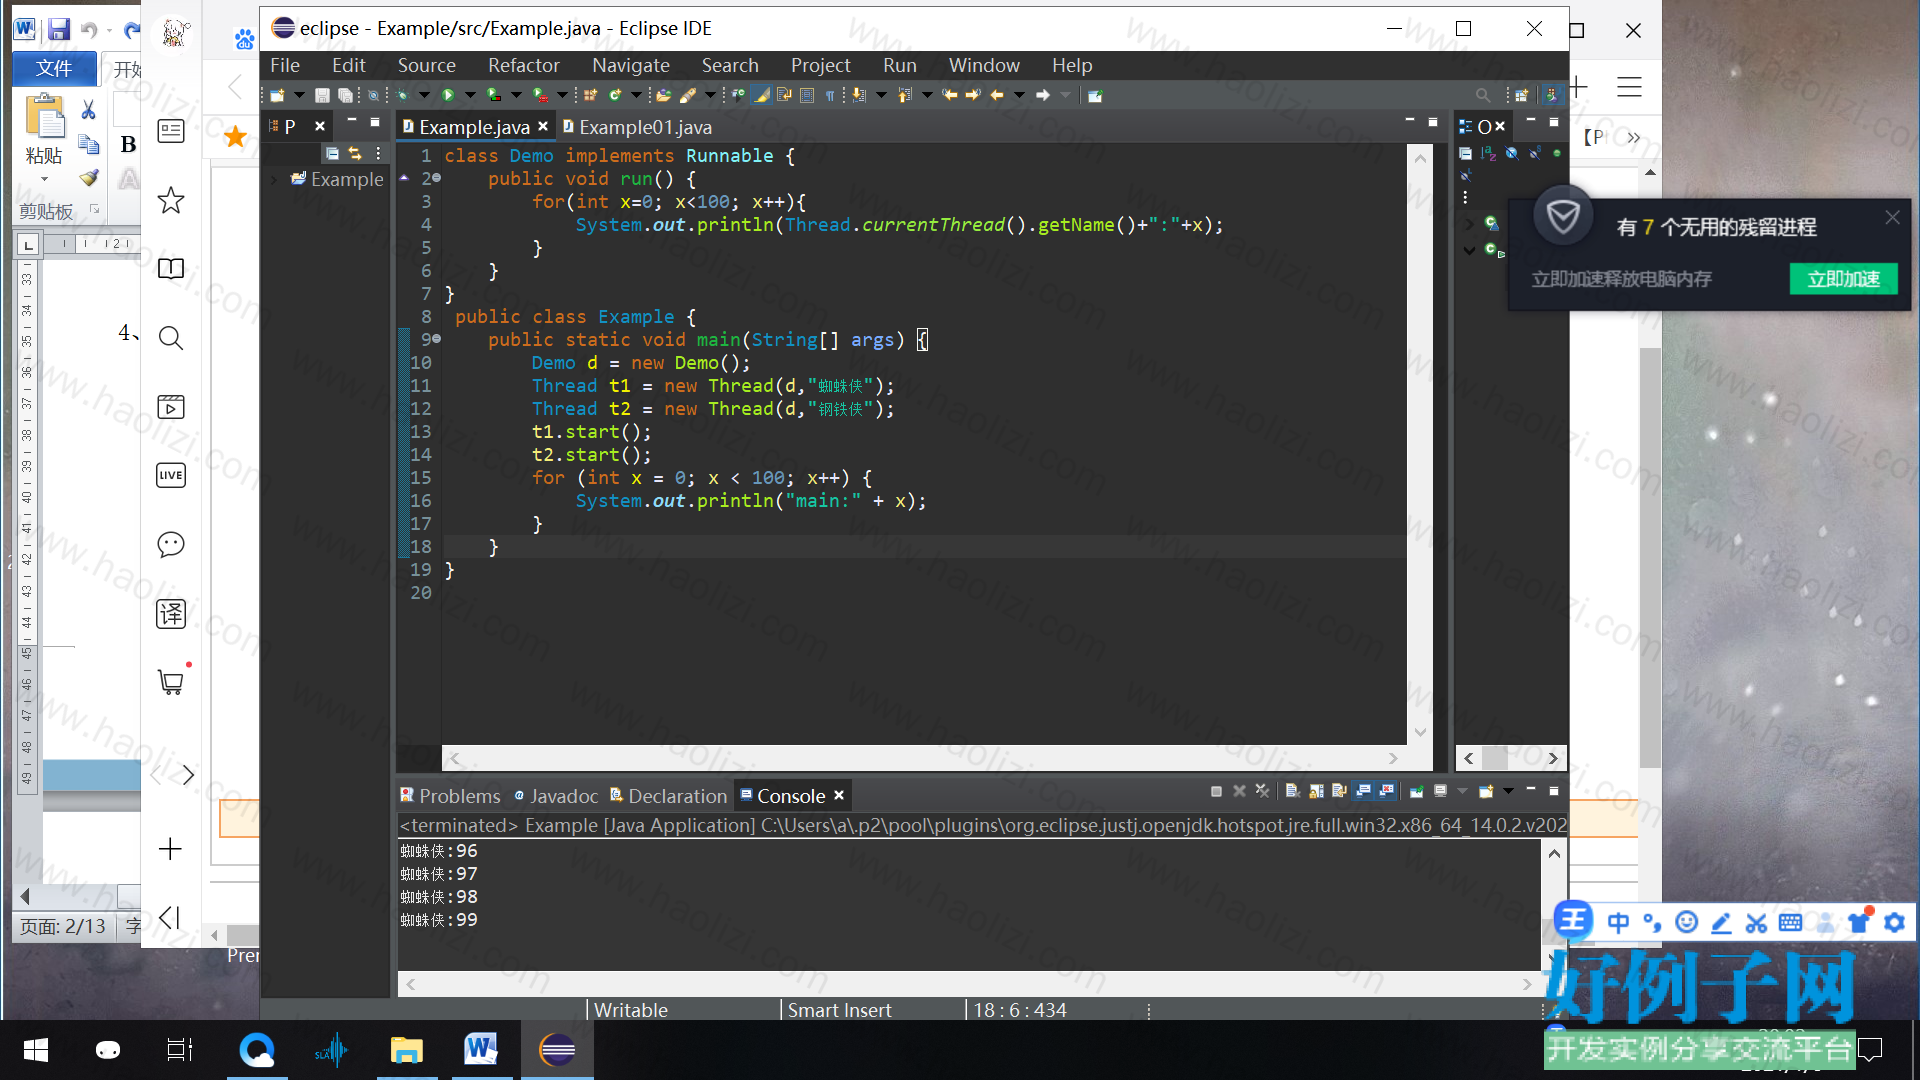Expand the Example project tree node
This screenshot has height=1080, width=1920.
(x=274, y=180)
